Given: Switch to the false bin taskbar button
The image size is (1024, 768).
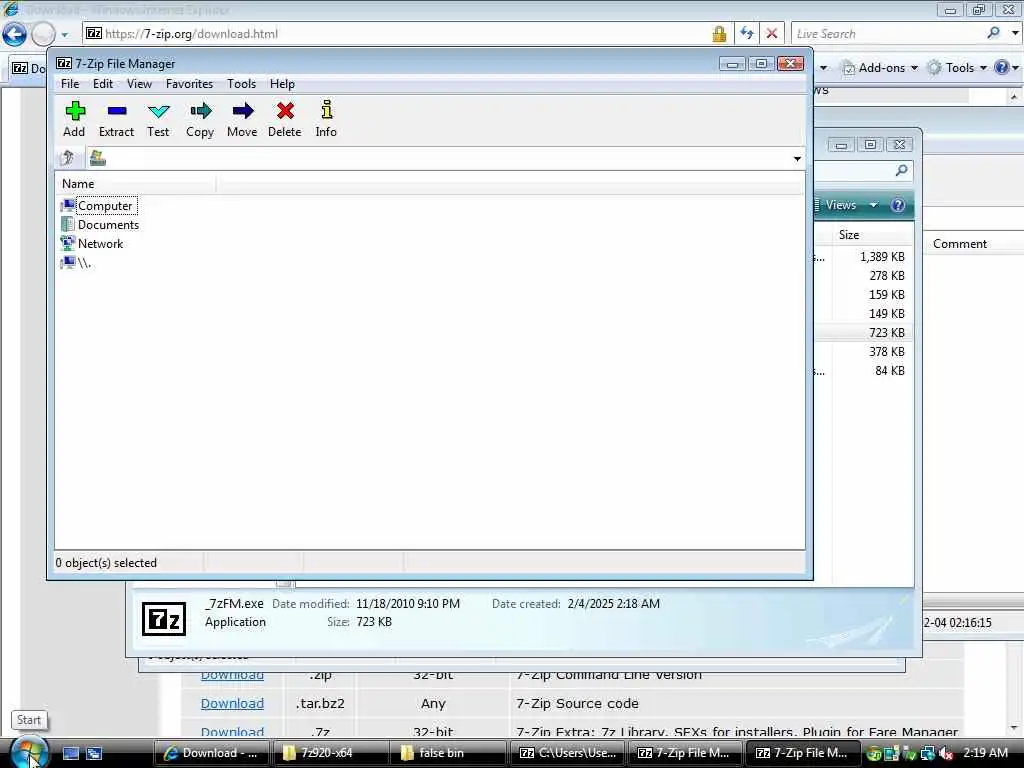Looking at the screenshot, I should tap(448, 753).
